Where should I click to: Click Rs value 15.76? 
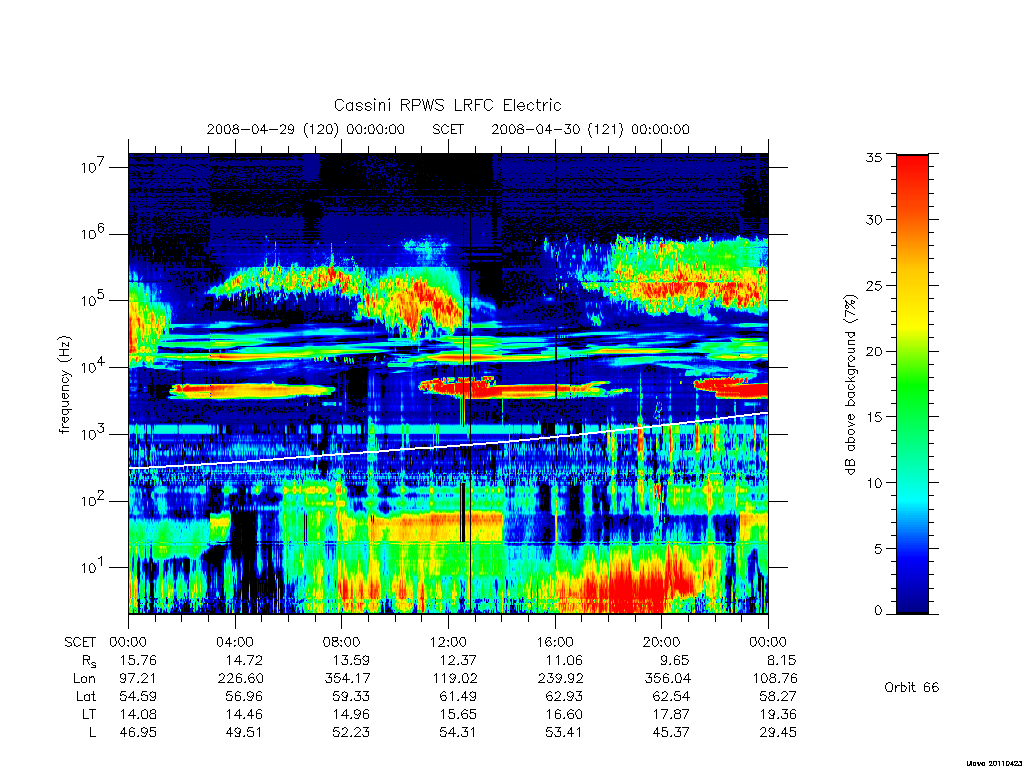[x=138, y=660]
